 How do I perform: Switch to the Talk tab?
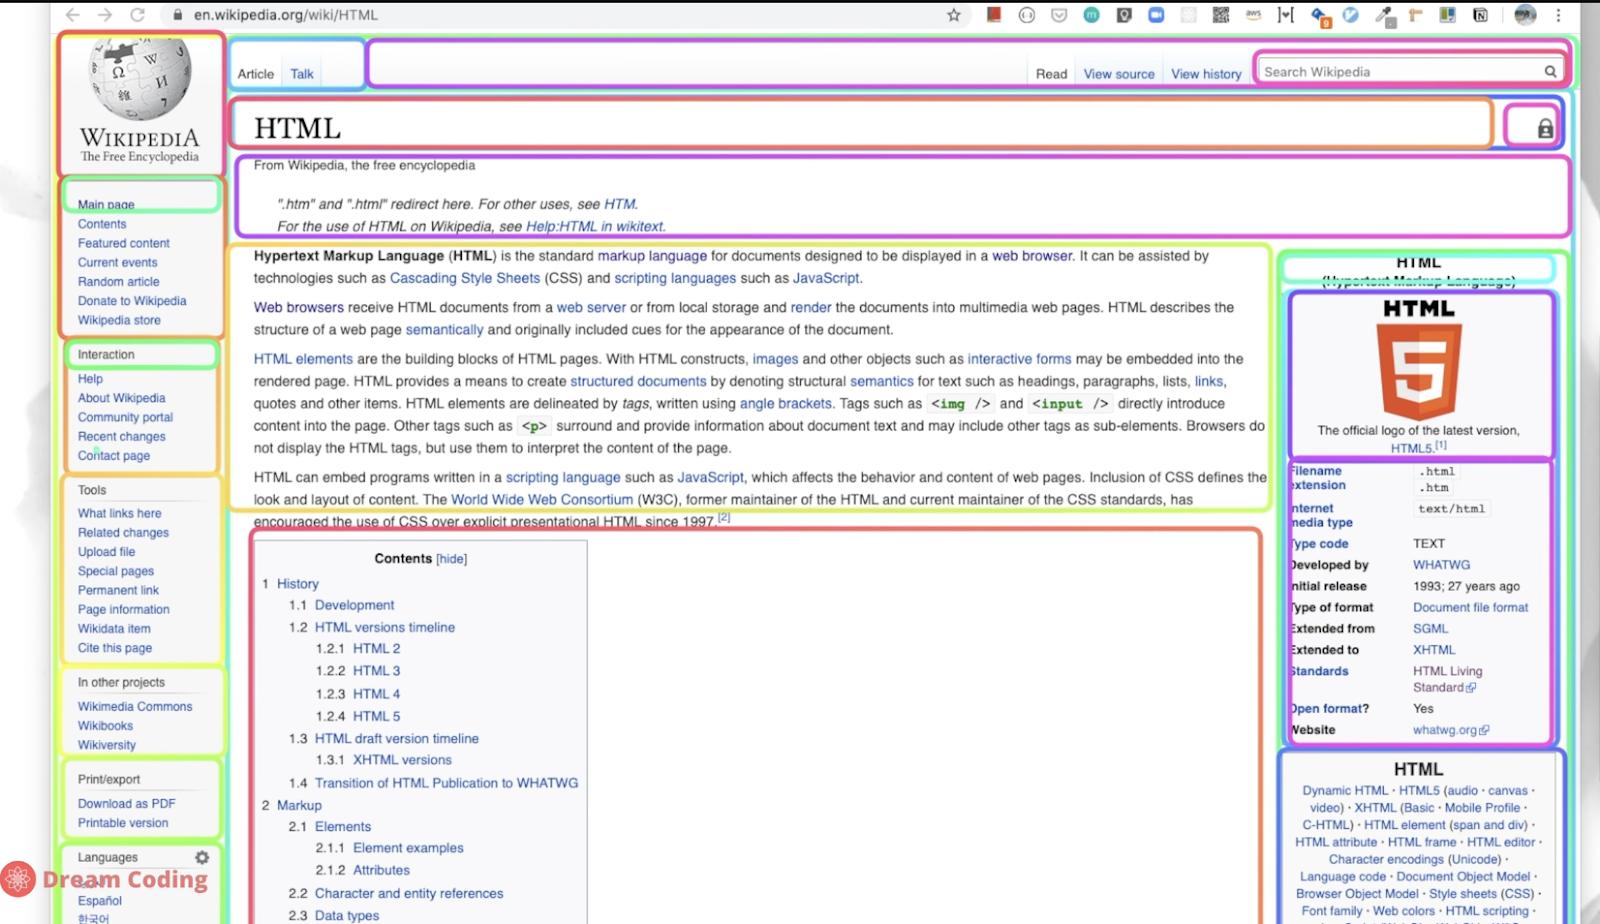302,74
